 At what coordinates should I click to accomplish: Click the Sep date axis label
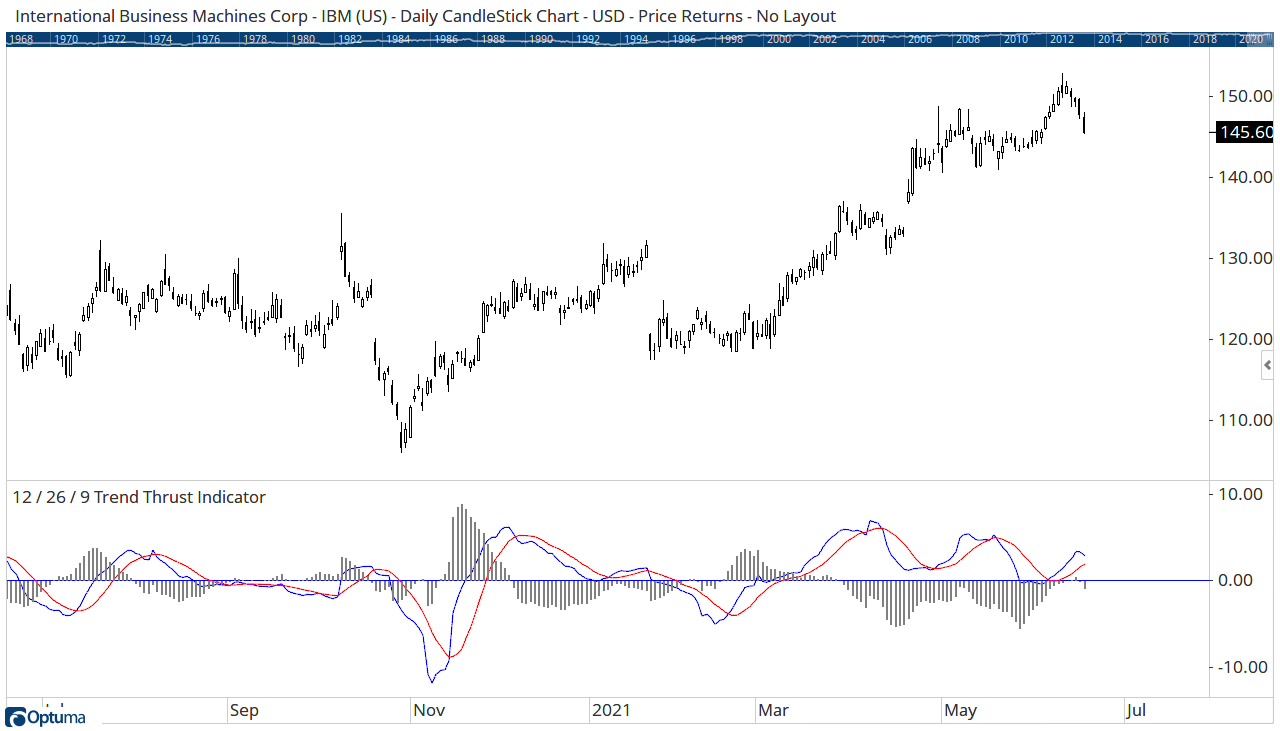click(x=244, y=711)
